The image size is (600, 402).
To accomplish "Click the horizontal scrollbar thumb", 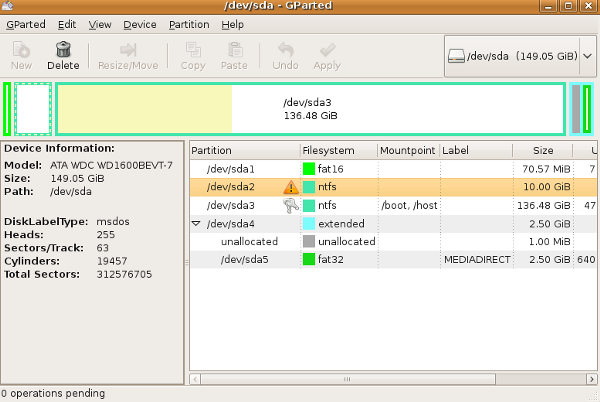I will pyautogui.click(x=348, y=379).
